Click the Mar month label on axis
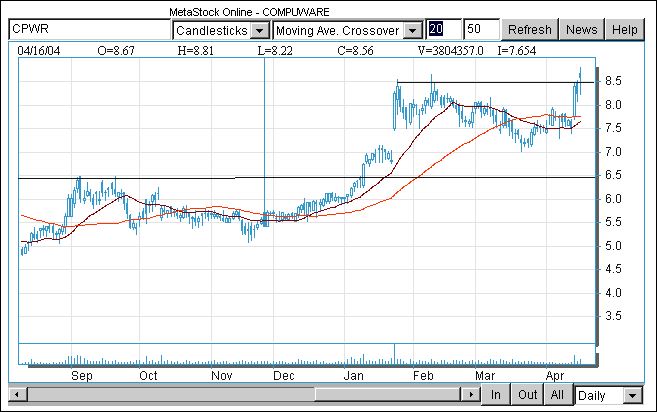This screenshot has height=412, width=657. 485,376
